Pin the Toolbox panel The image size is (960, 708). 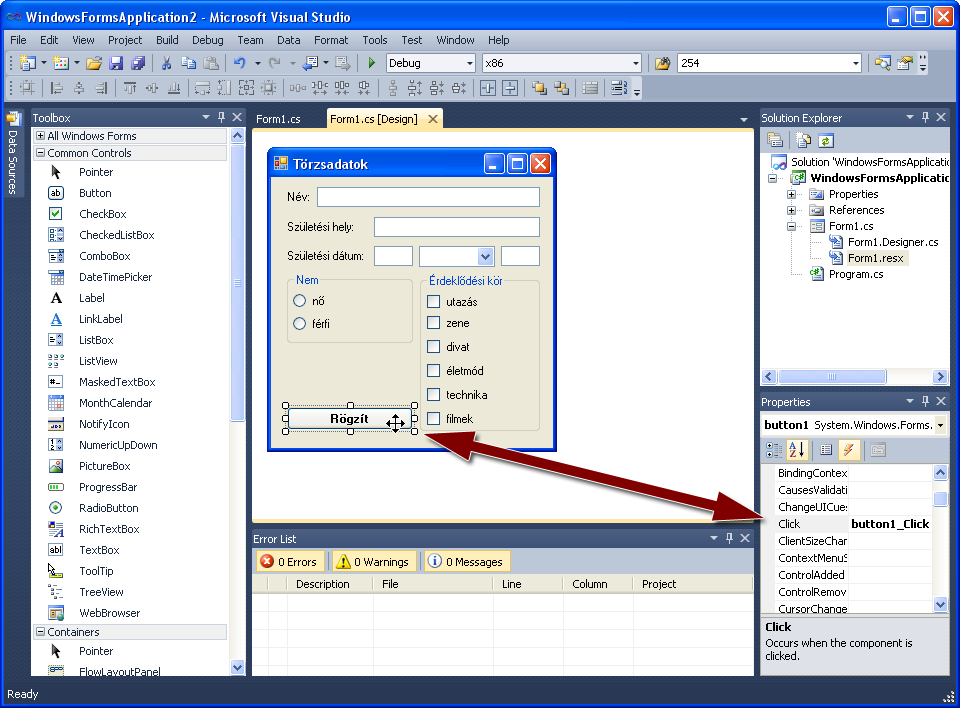pyautogui.click(x=221, y=117)
